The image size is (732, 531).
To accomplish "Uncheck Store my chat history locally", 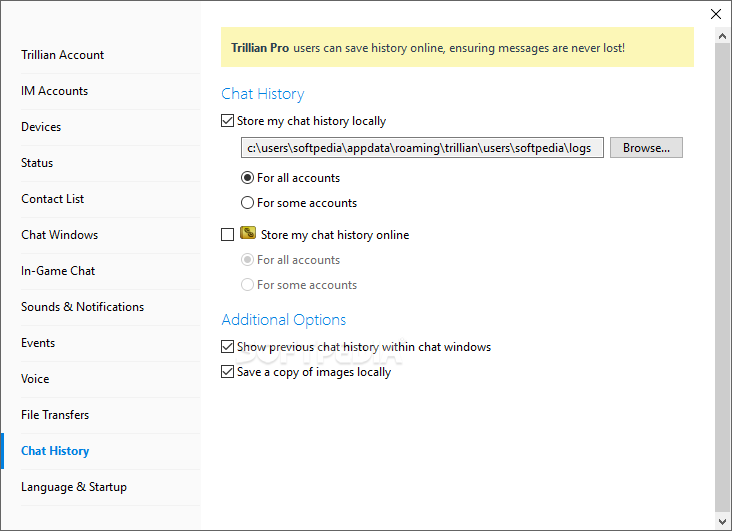I will [227, 121].
